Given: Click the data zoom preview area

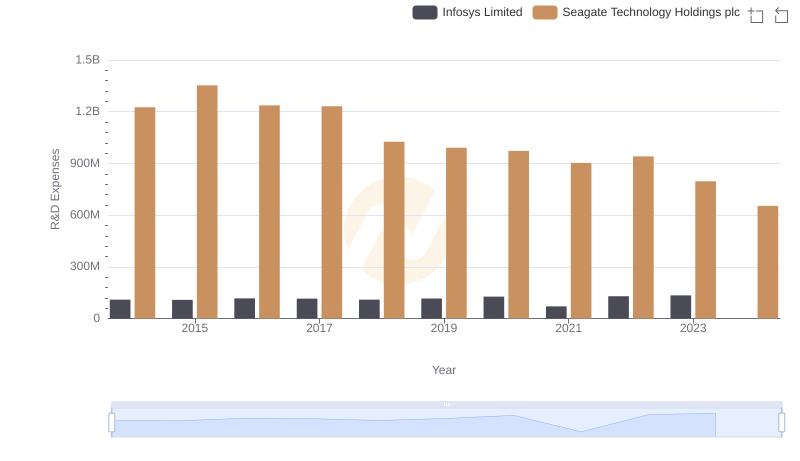Looking at the screenshot, I should pyautogui.click(x=446, y=422).
